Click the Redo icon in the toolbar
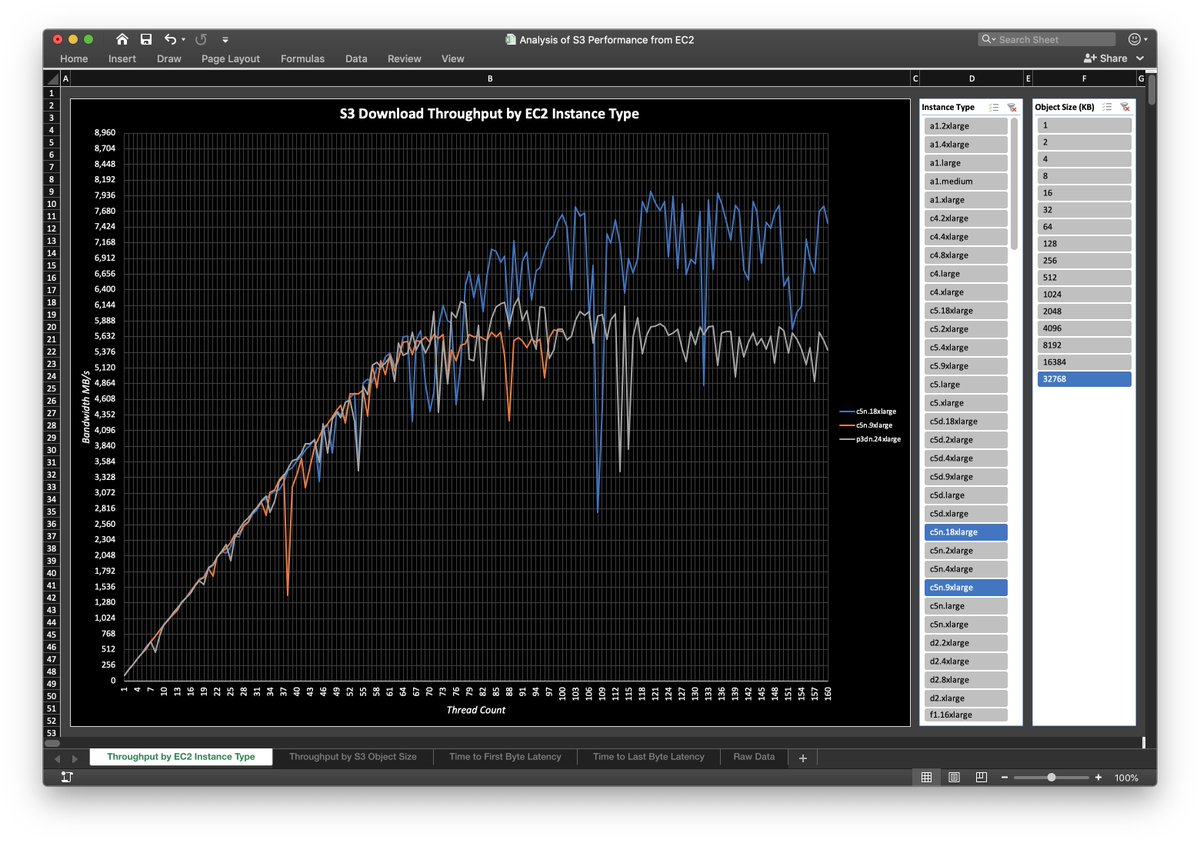 coord(200,39)
